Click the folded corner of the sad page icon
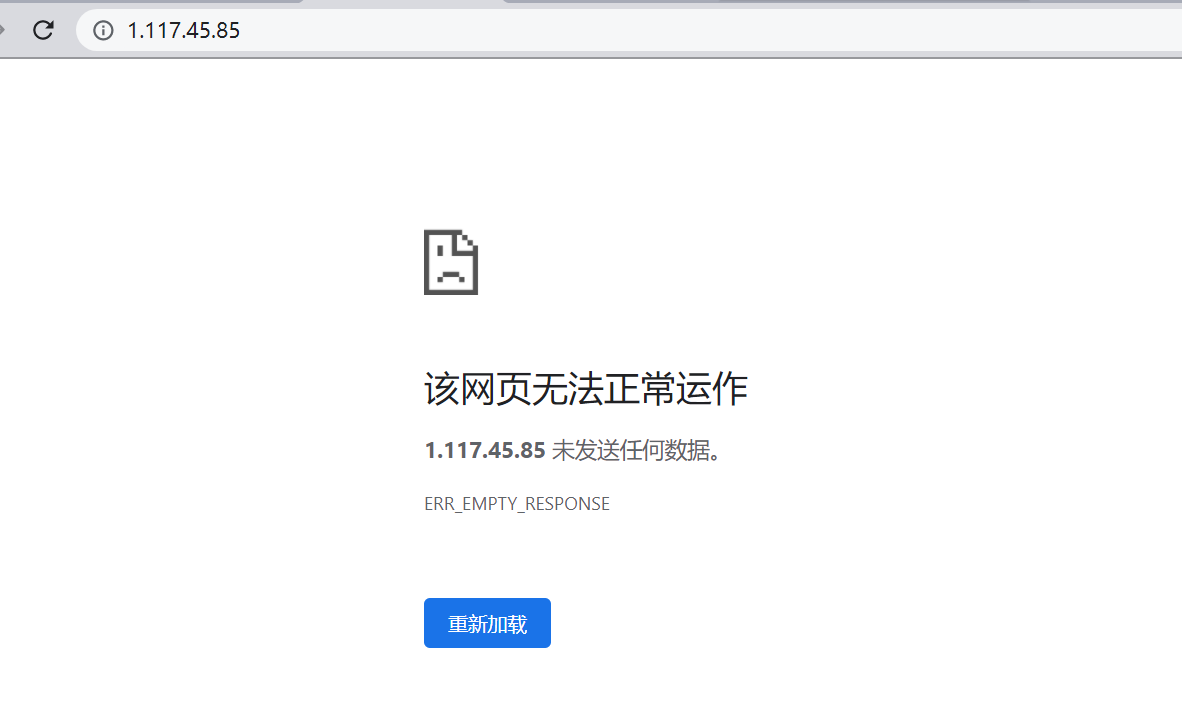The width and height of the screenshot is (1182, 718). (x=466, y=241)
